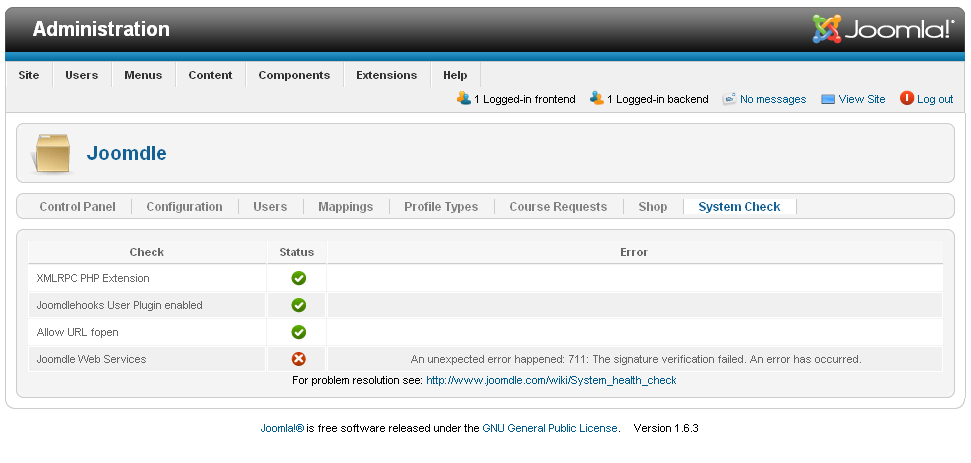Expand the Content menu
The height and width of the screenshot is (463, 971).
click(210, 75)
